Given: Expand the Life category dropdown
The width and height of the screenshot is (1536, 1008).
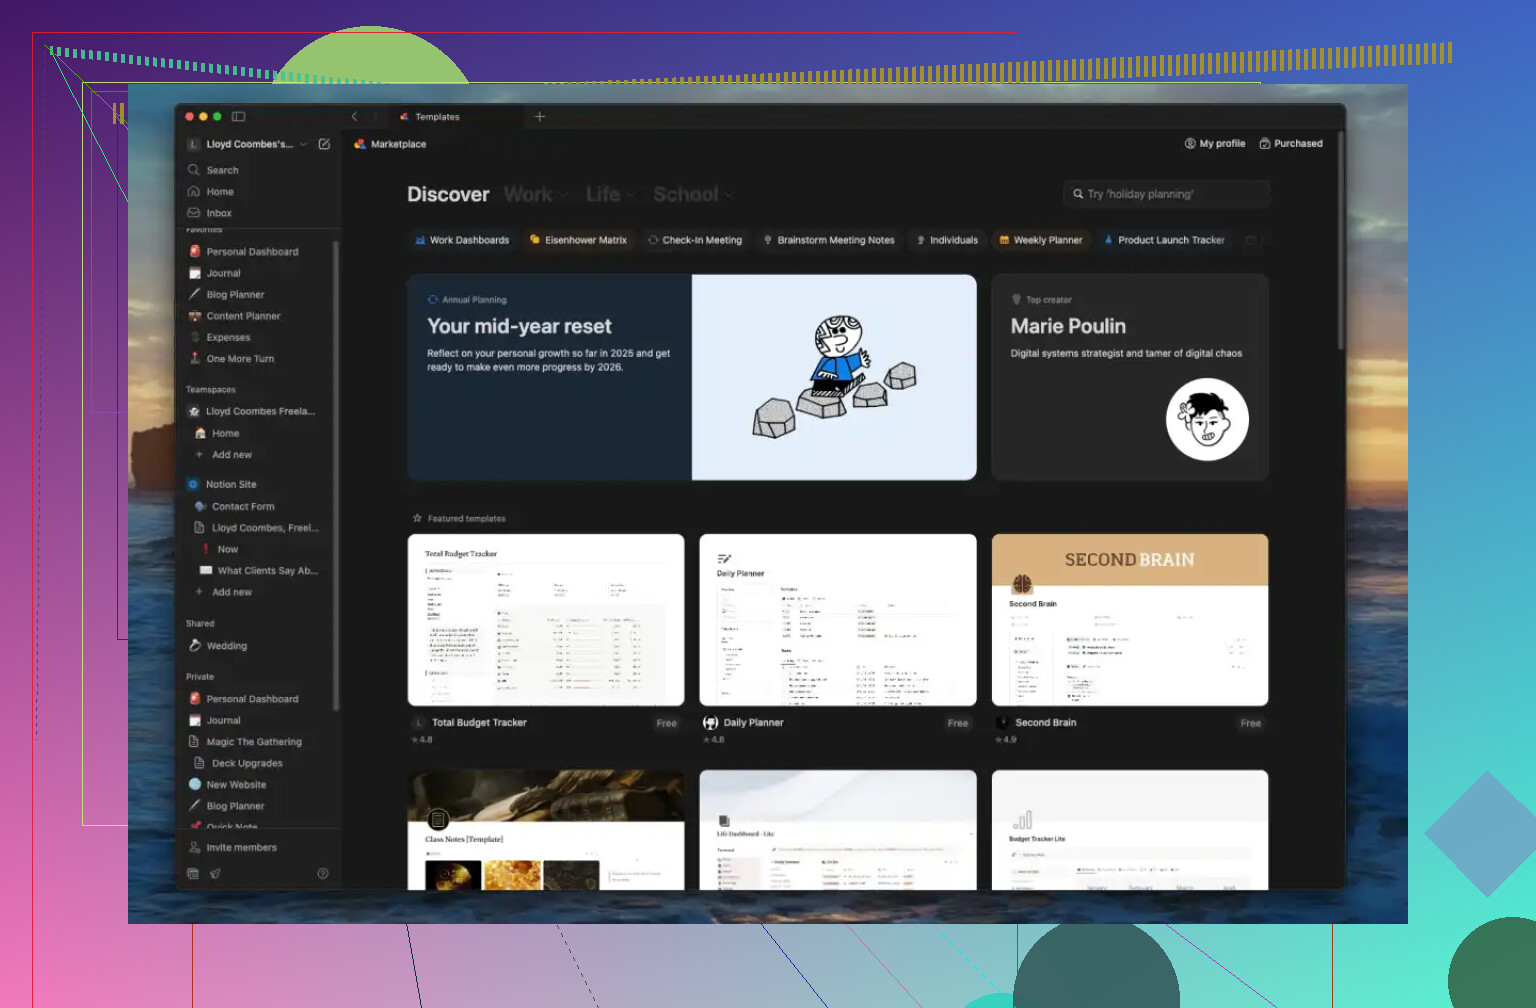Looking at the screenshot, I should [x=611, y=195].
